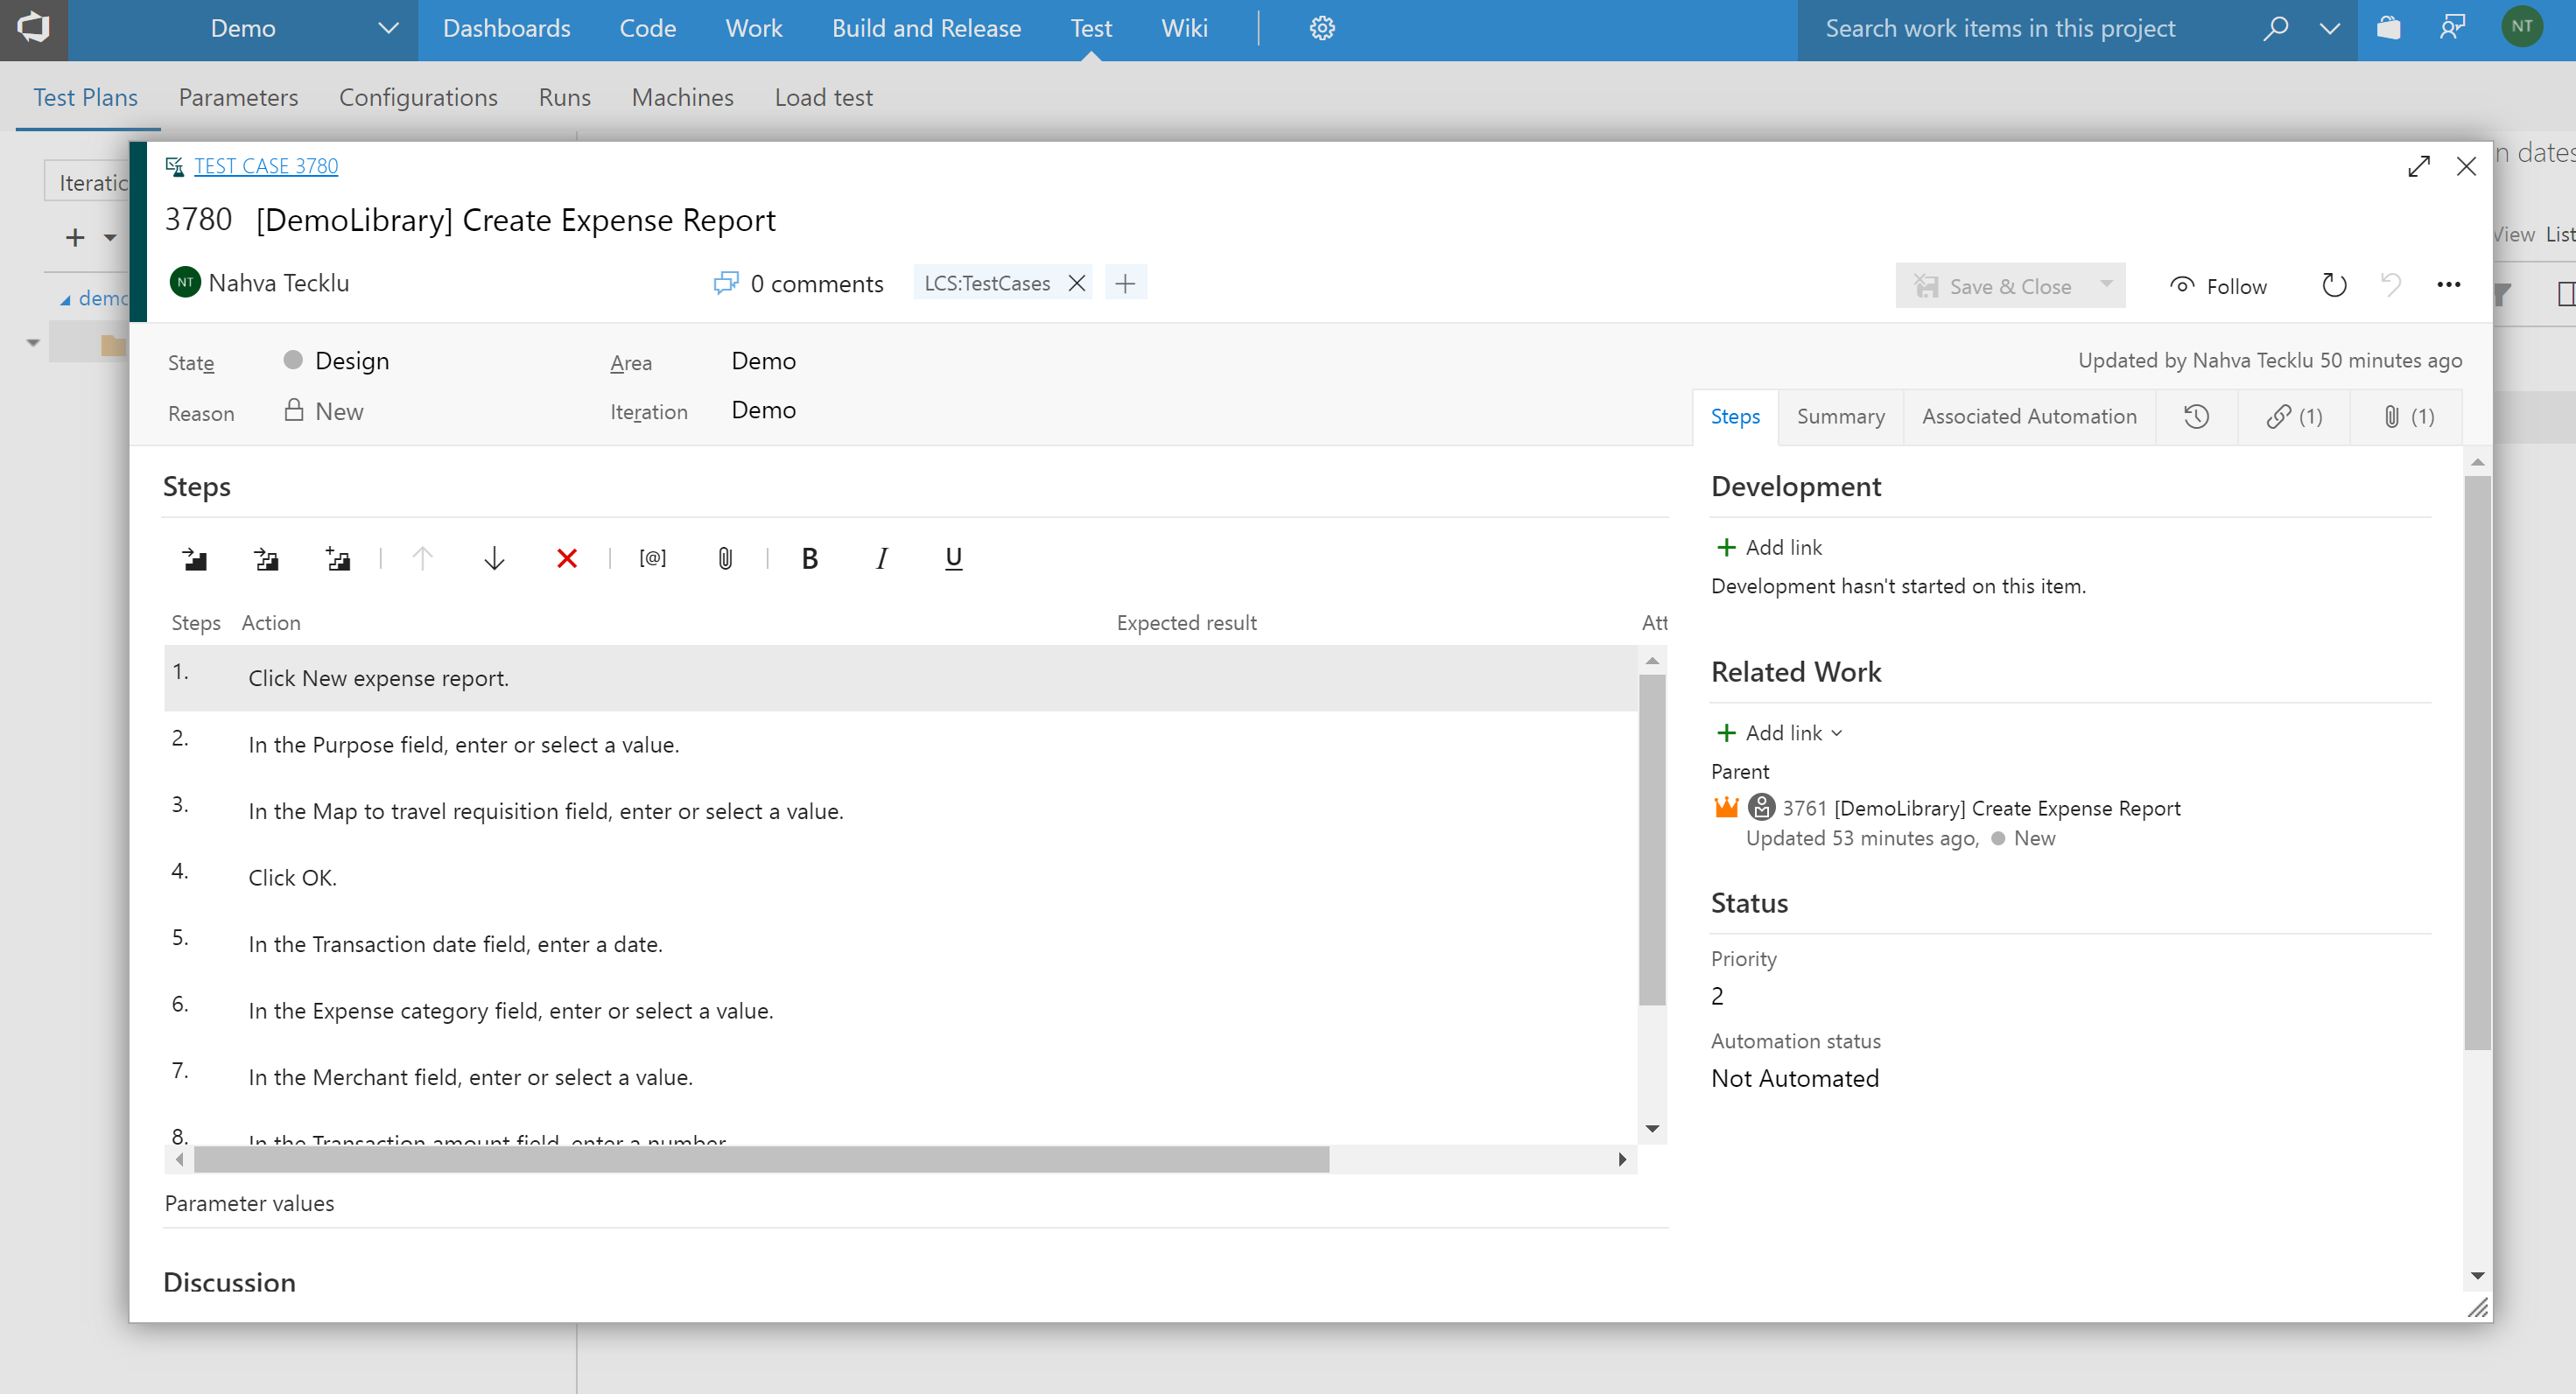The height and width of the screenshot is (1394, 2576).
Task: Open the Build and Release menu
Action: pos(926,28)
